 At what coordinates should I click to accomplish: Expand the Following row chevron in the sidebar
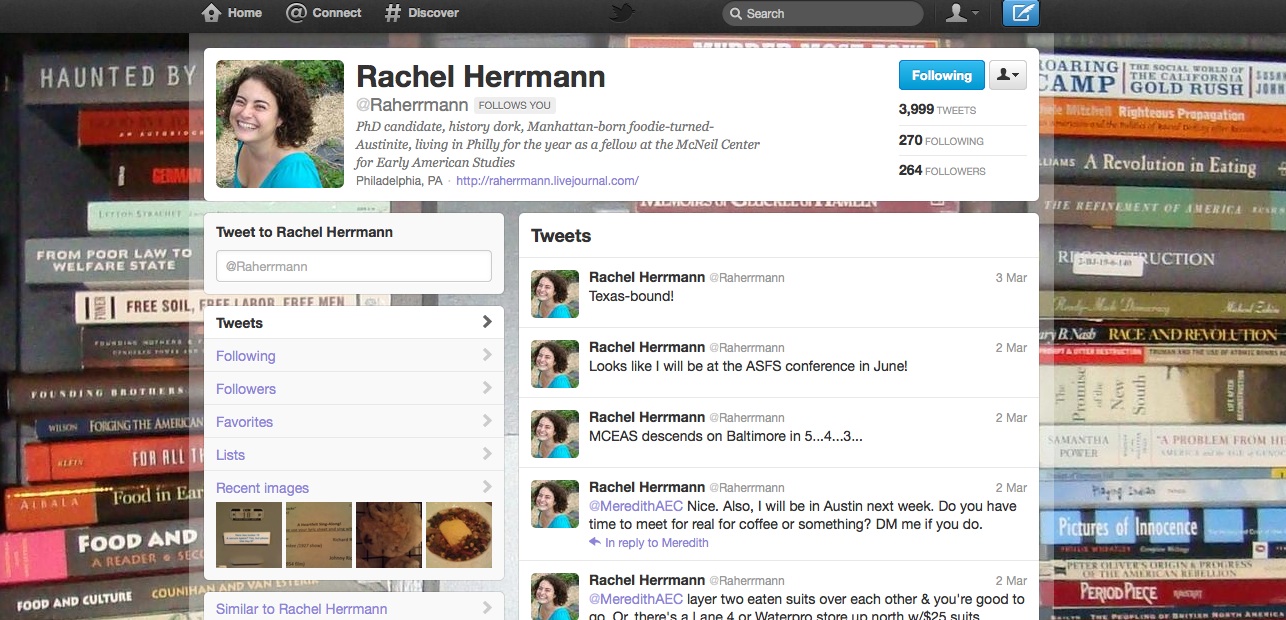pos(487,355)
